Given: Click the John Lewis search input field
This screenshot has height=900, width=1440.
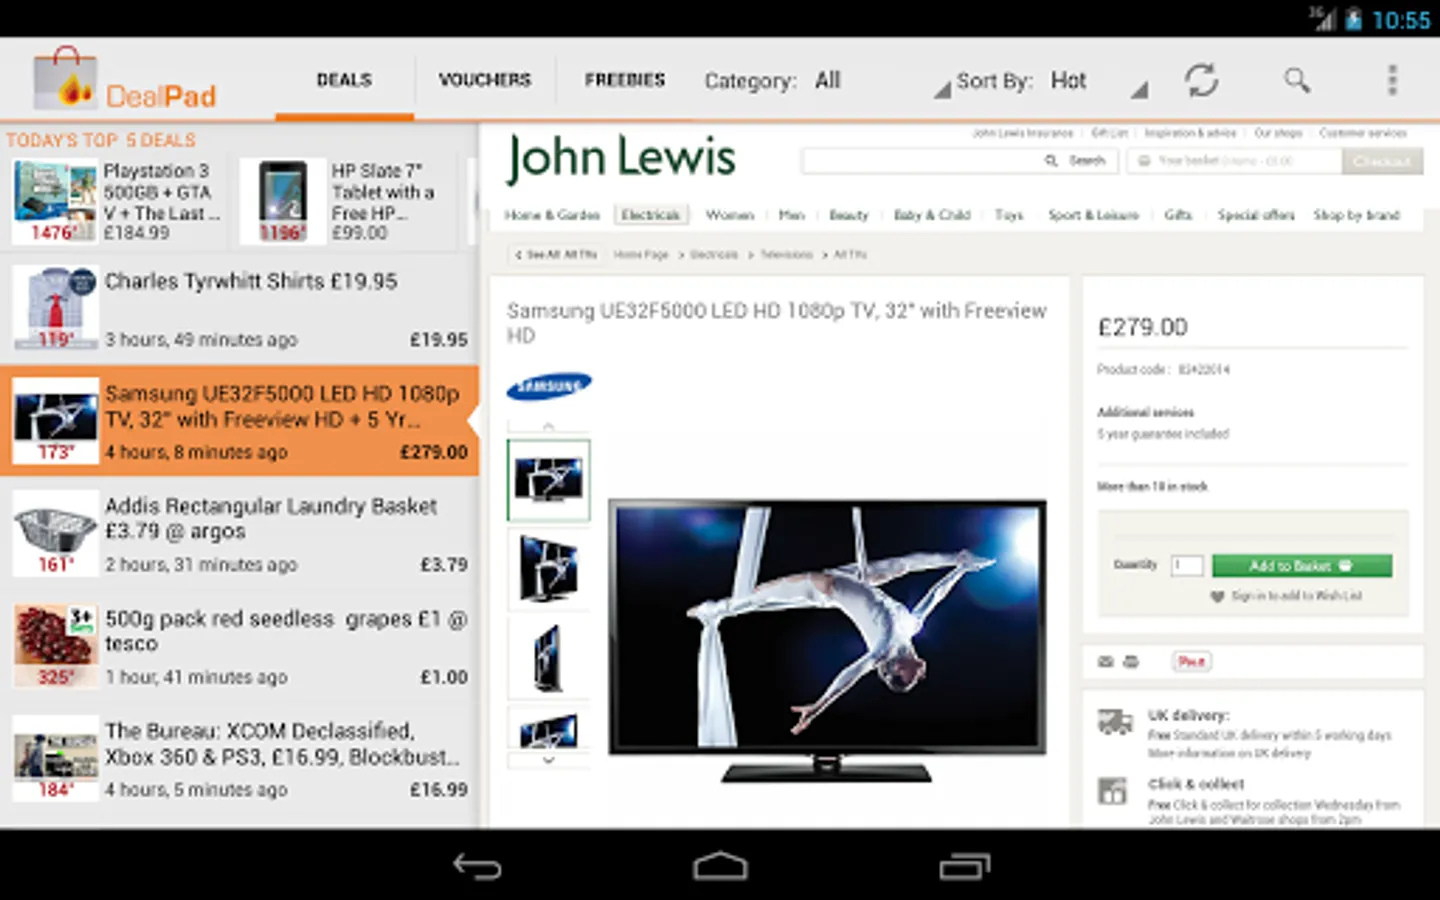Looking at the screenshot, I should point(920,160).
